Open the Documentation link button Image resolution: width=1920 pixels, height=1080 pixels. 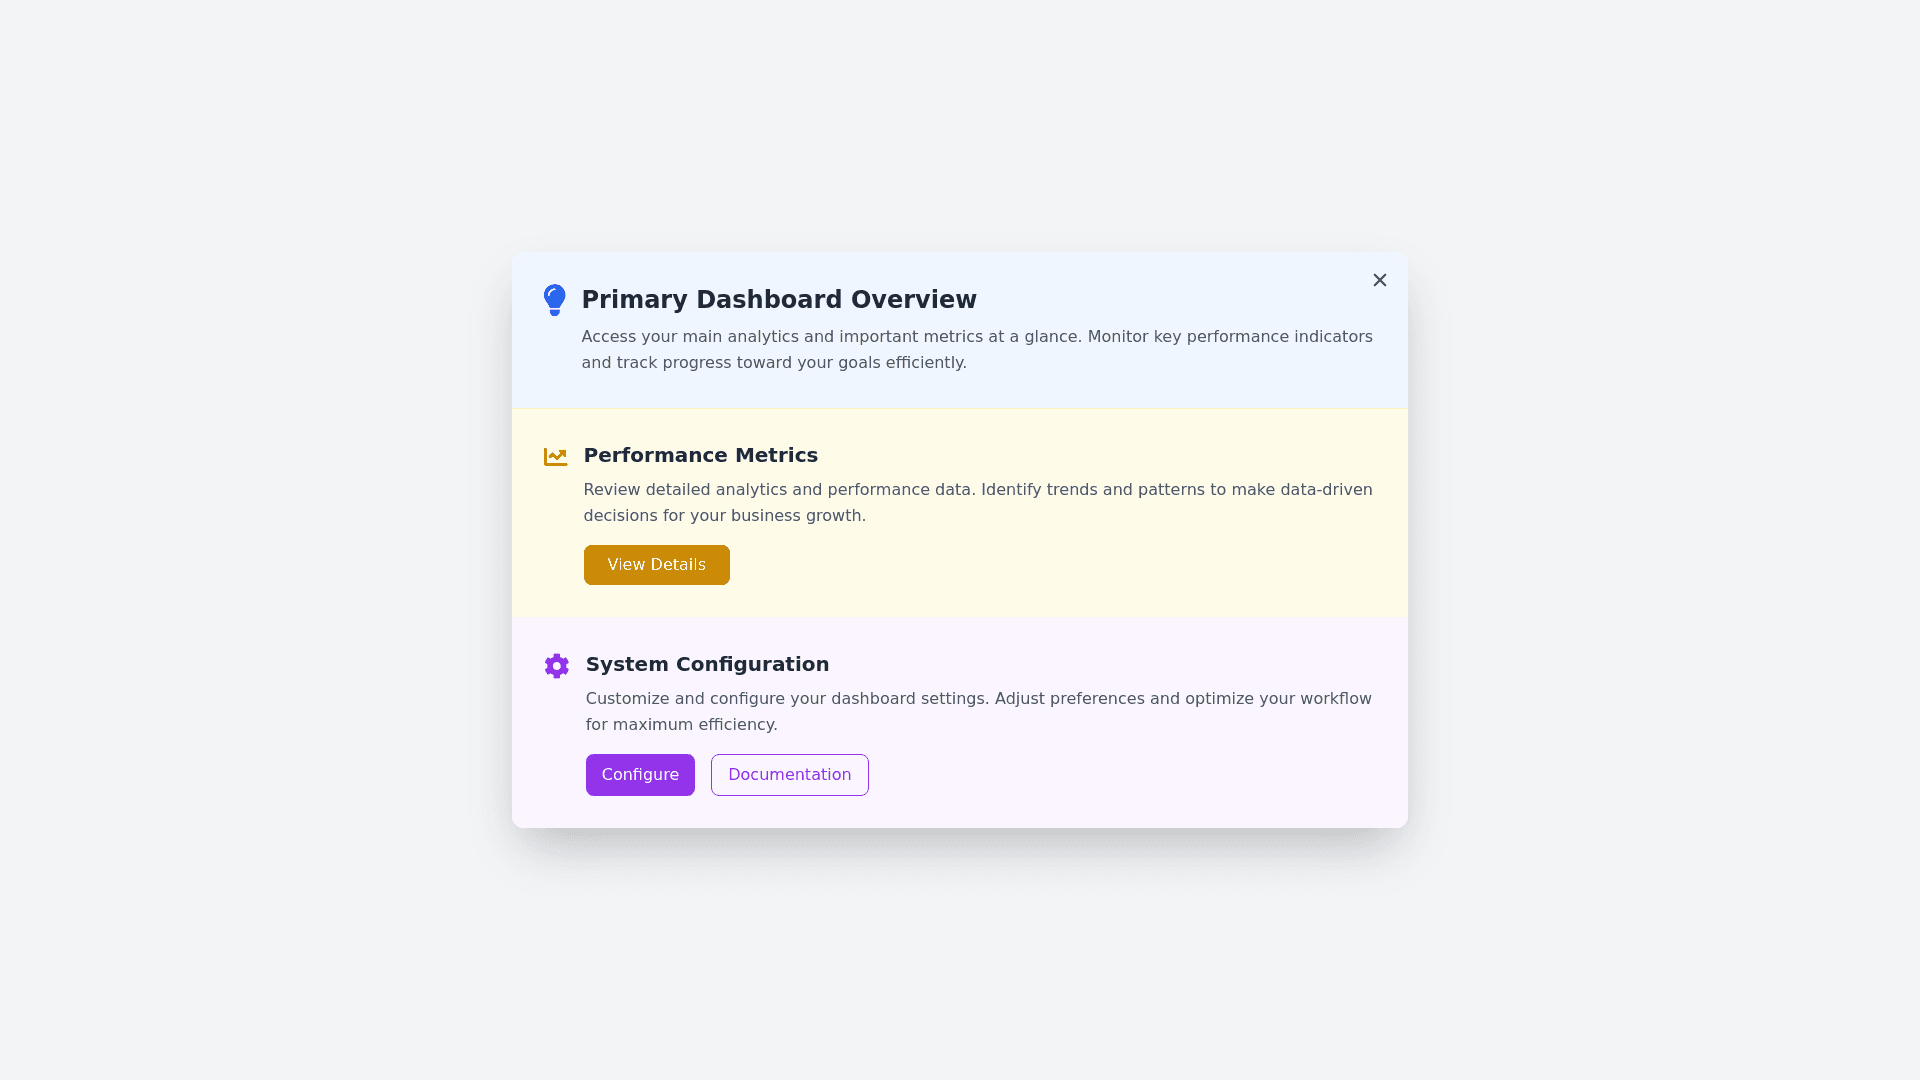(x=789, y=775)
